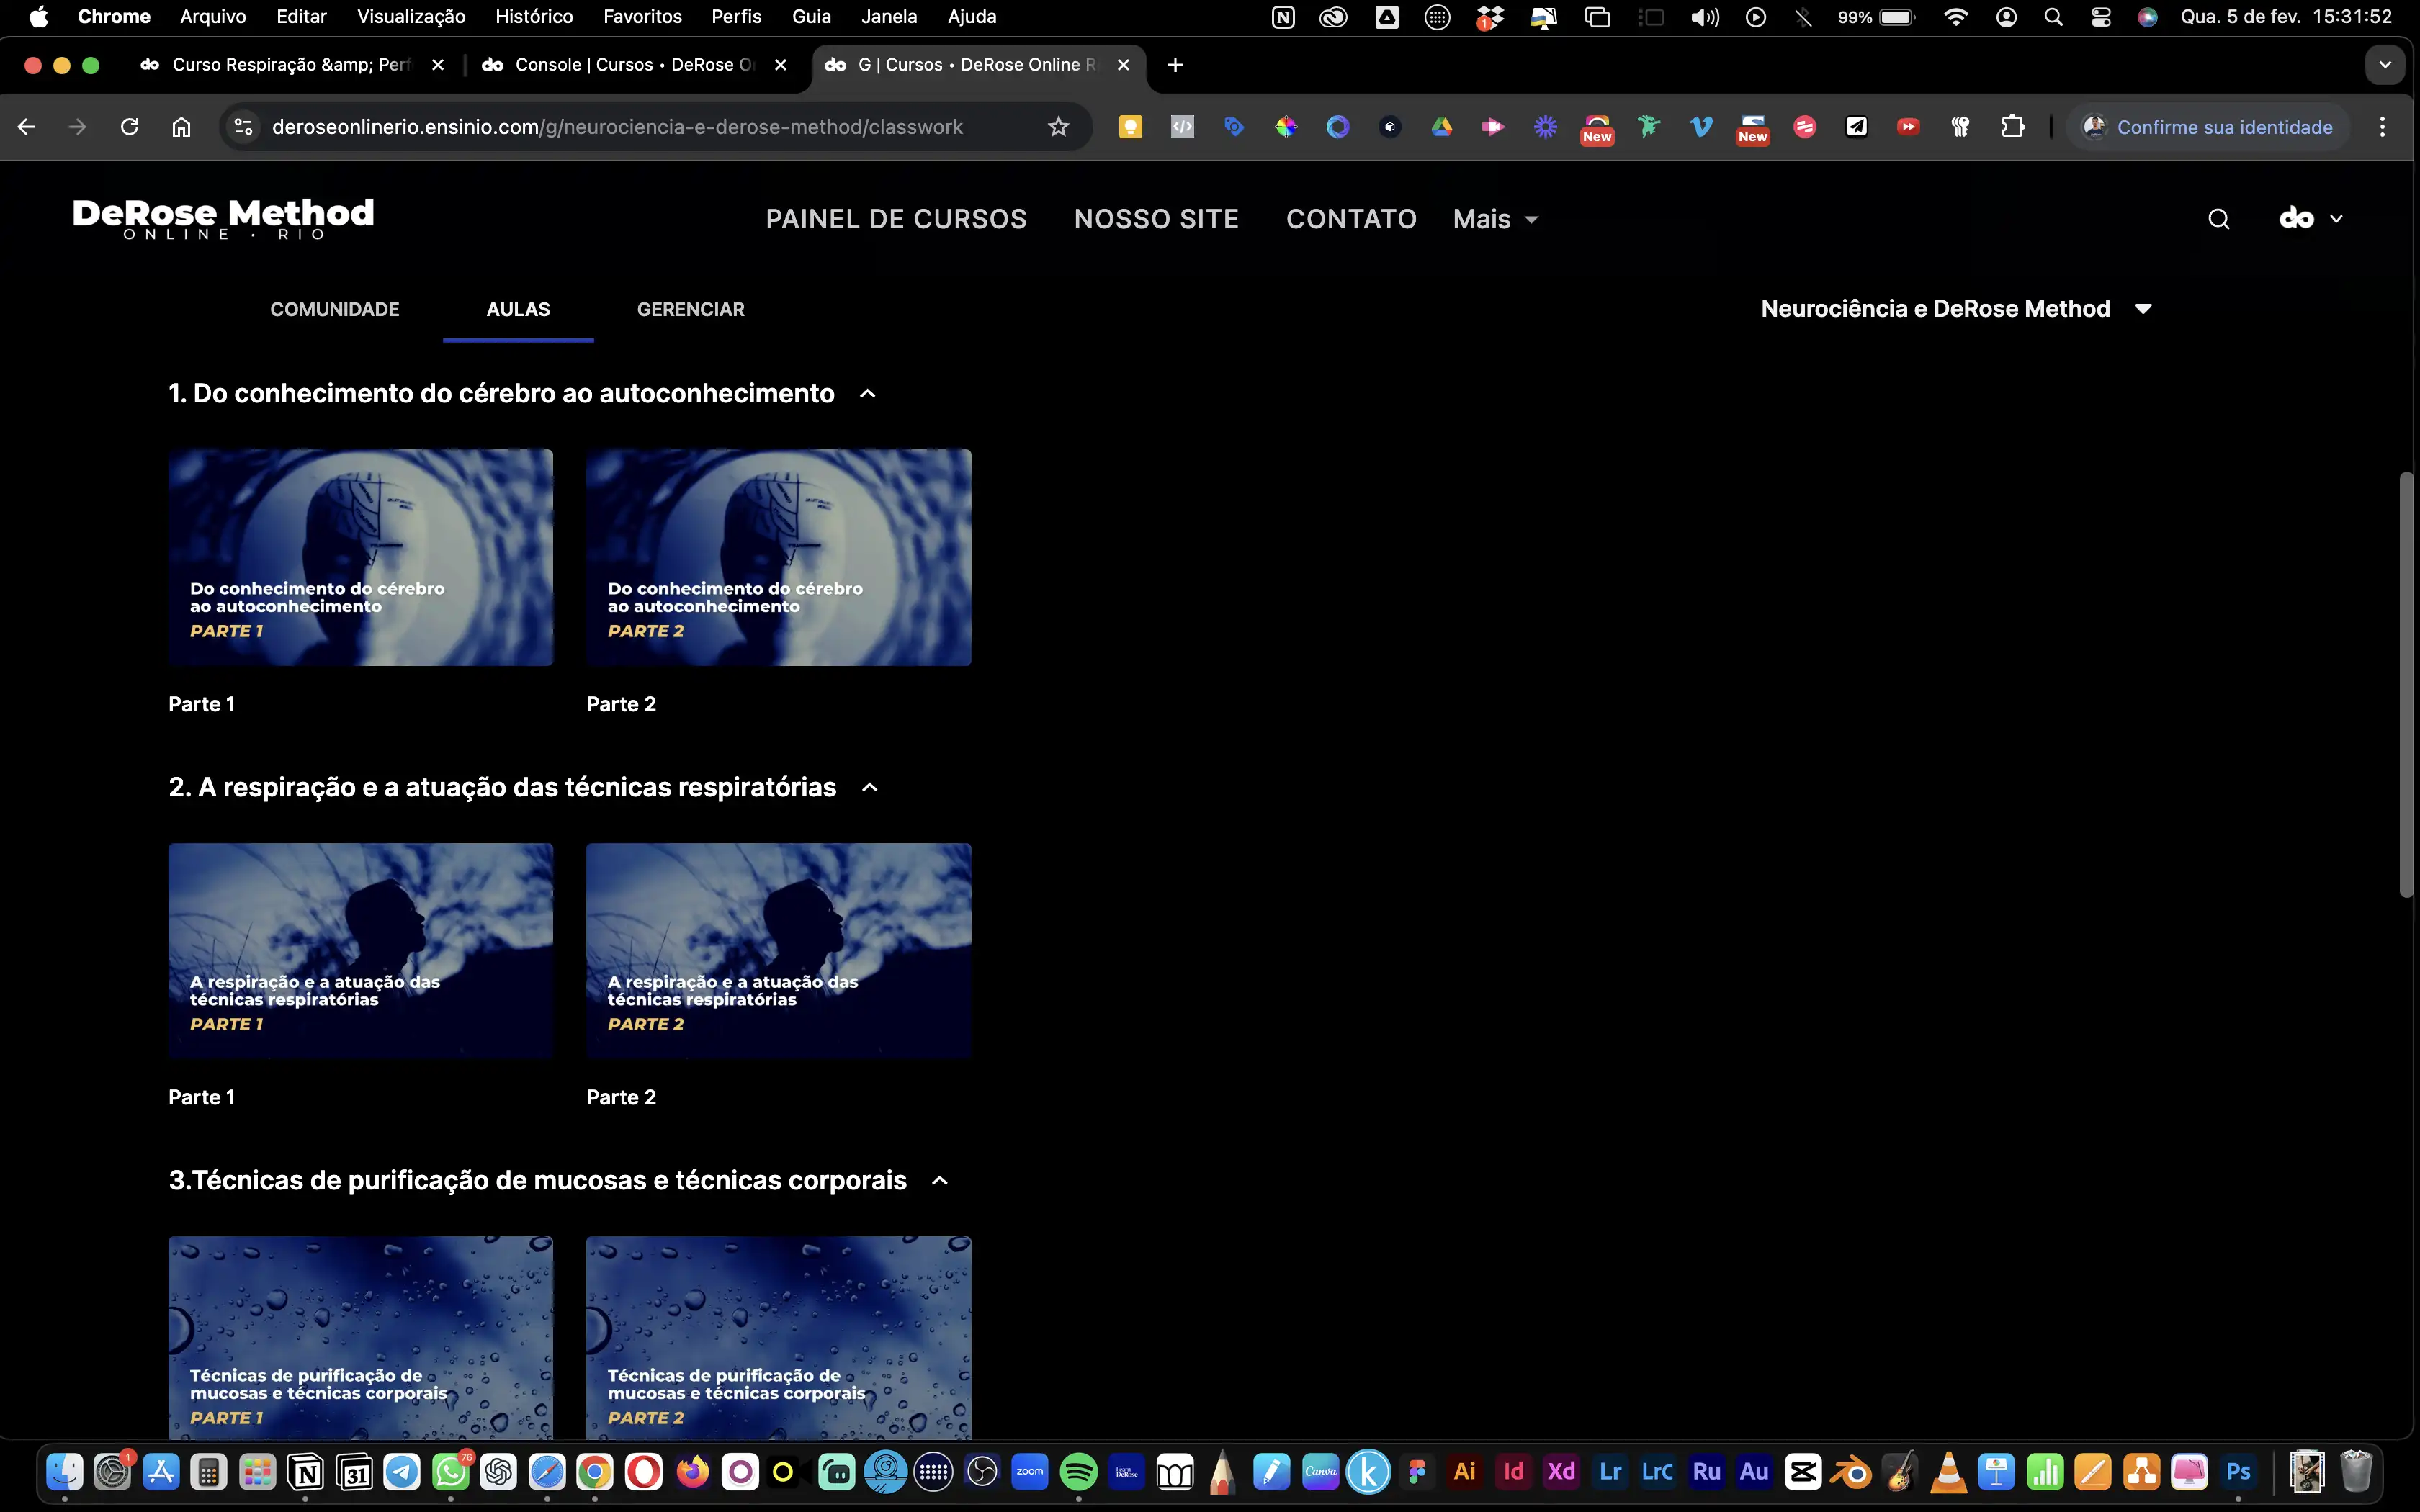Collapse section 1 Do conhecimento do cérebro
2420x1512 pixels.
(x=868, y=394)
